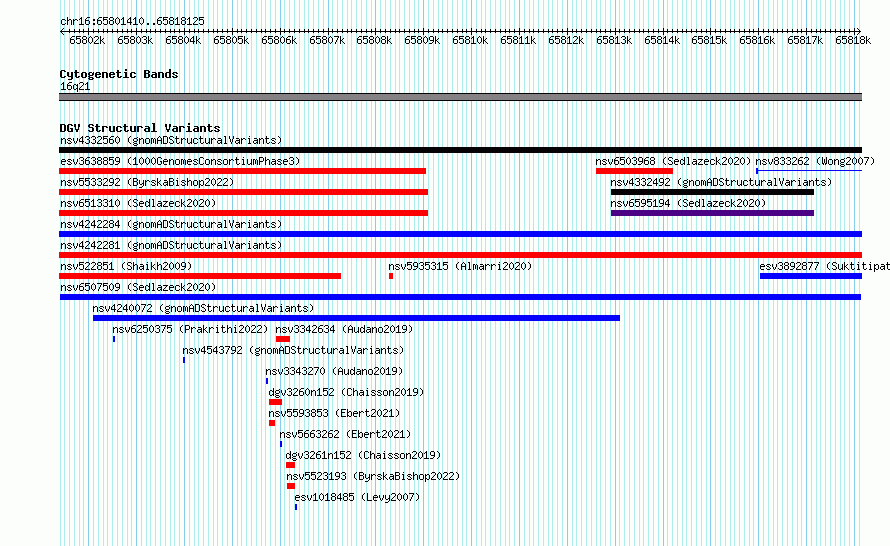Click the chr16:65801410..65818125 region label
890x546 pixels.
pyautogui.click(x=132, y=21)
